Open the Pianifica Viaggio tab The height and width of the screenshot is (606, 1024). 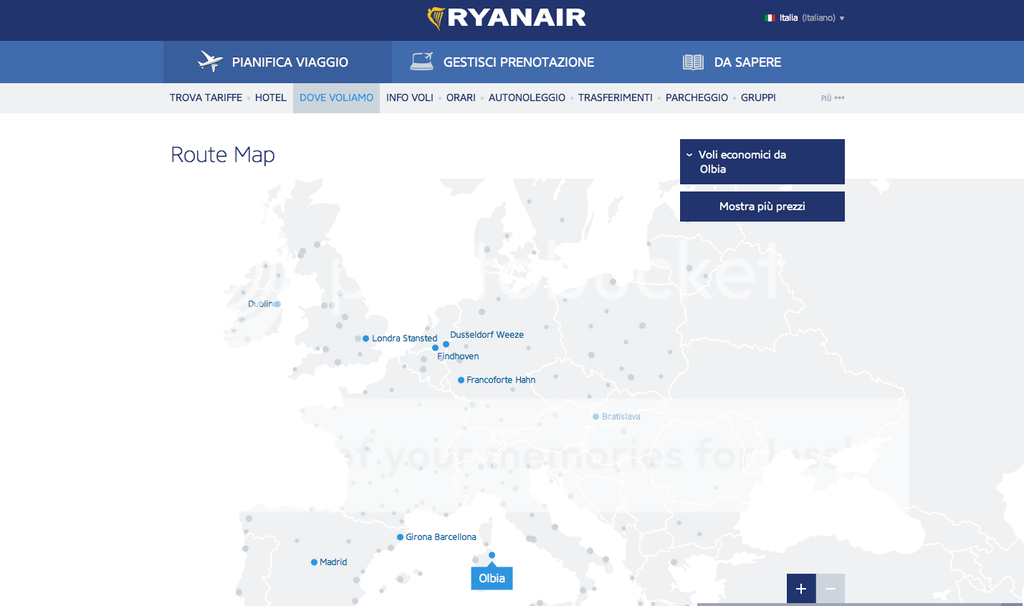pos(278,62)
